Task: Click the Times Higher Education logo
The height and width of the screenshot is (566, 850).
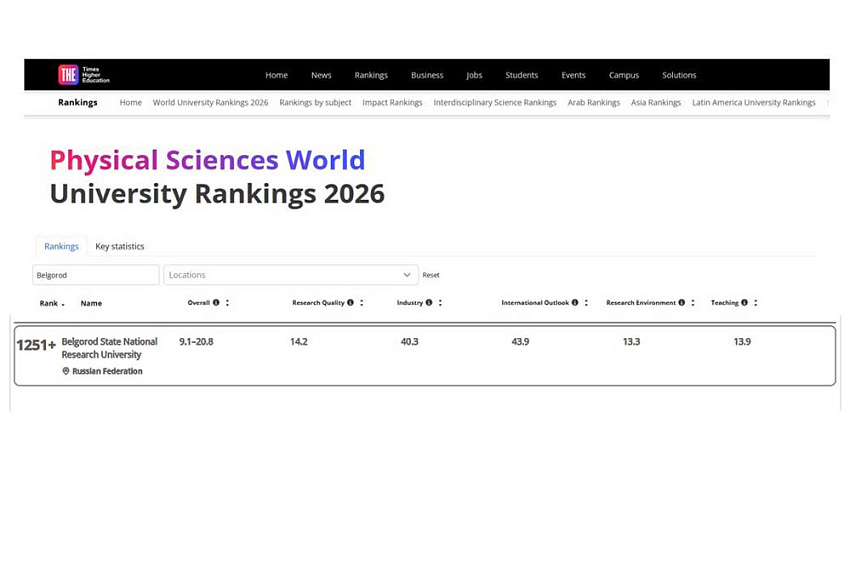Action: click(x=83, y=75)
